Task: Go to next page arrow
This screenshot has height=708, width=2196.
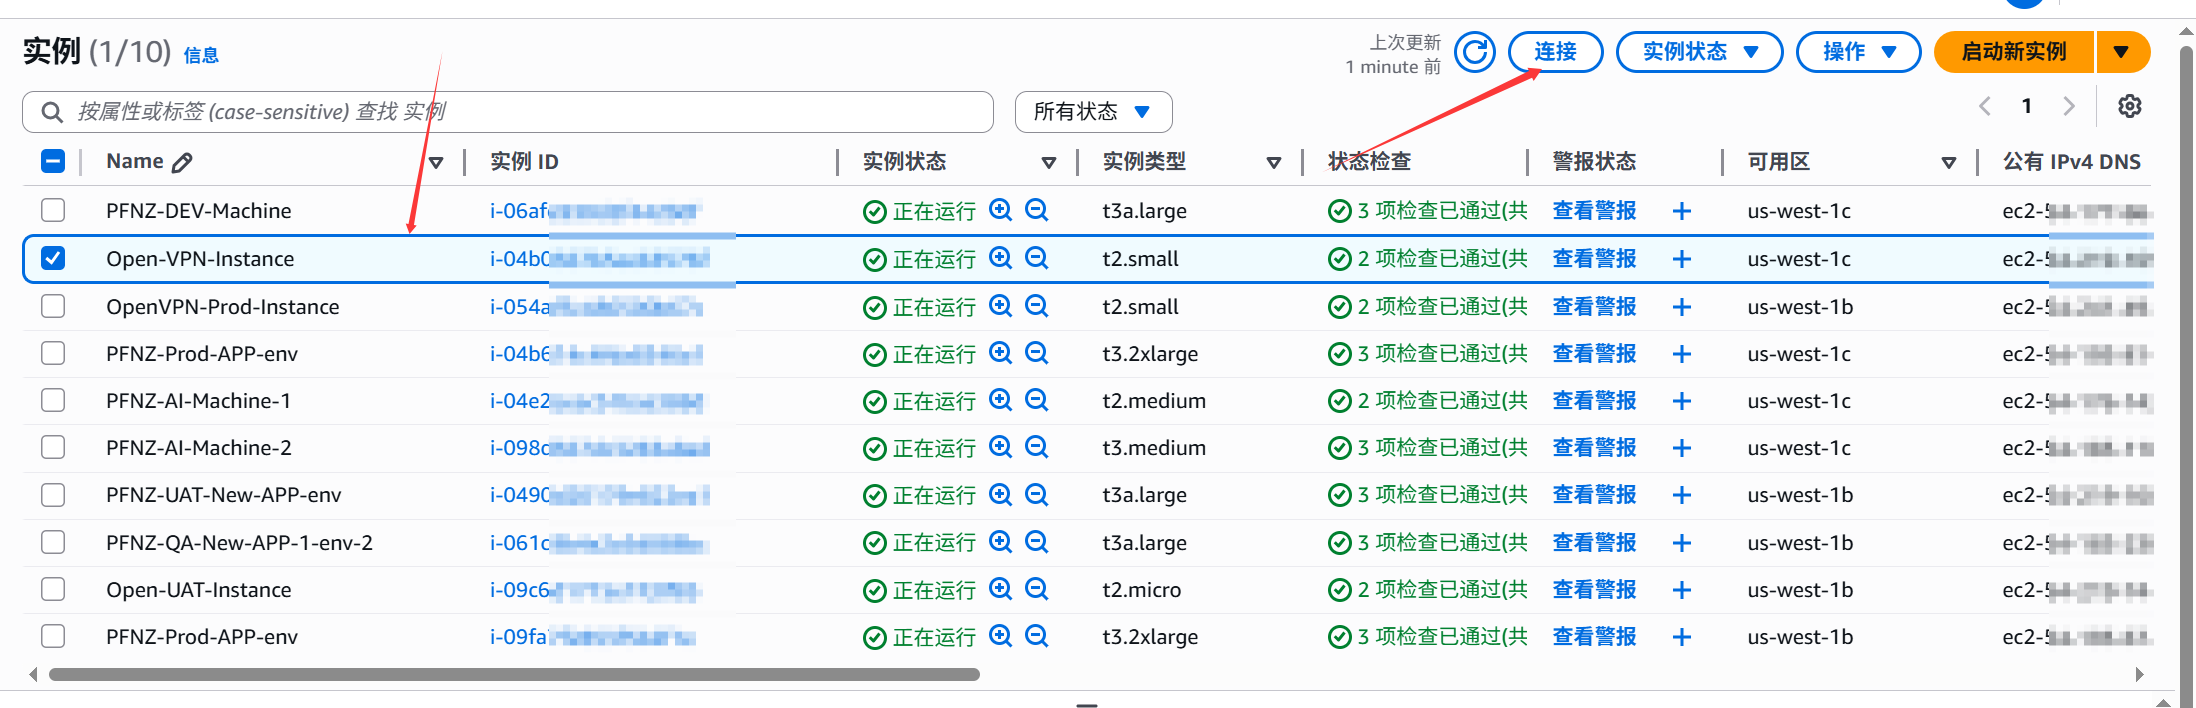Action: pyautogui.click(x=2069, y=106)
